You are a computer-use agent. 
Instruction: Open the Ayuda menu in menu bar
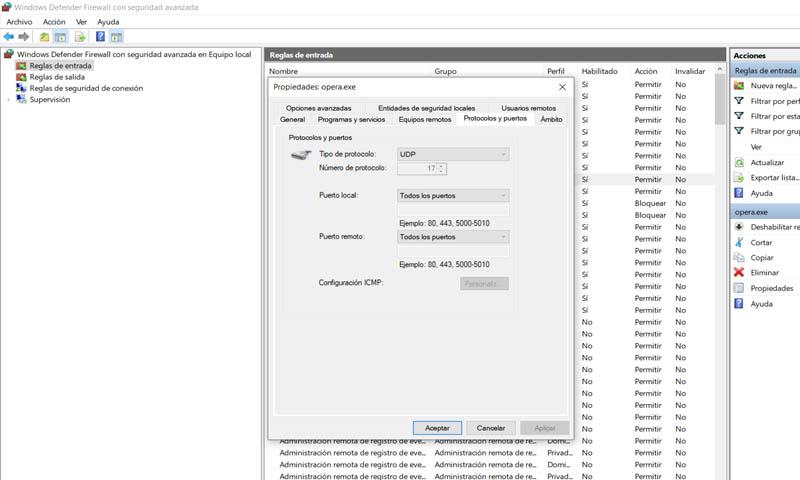108,22
